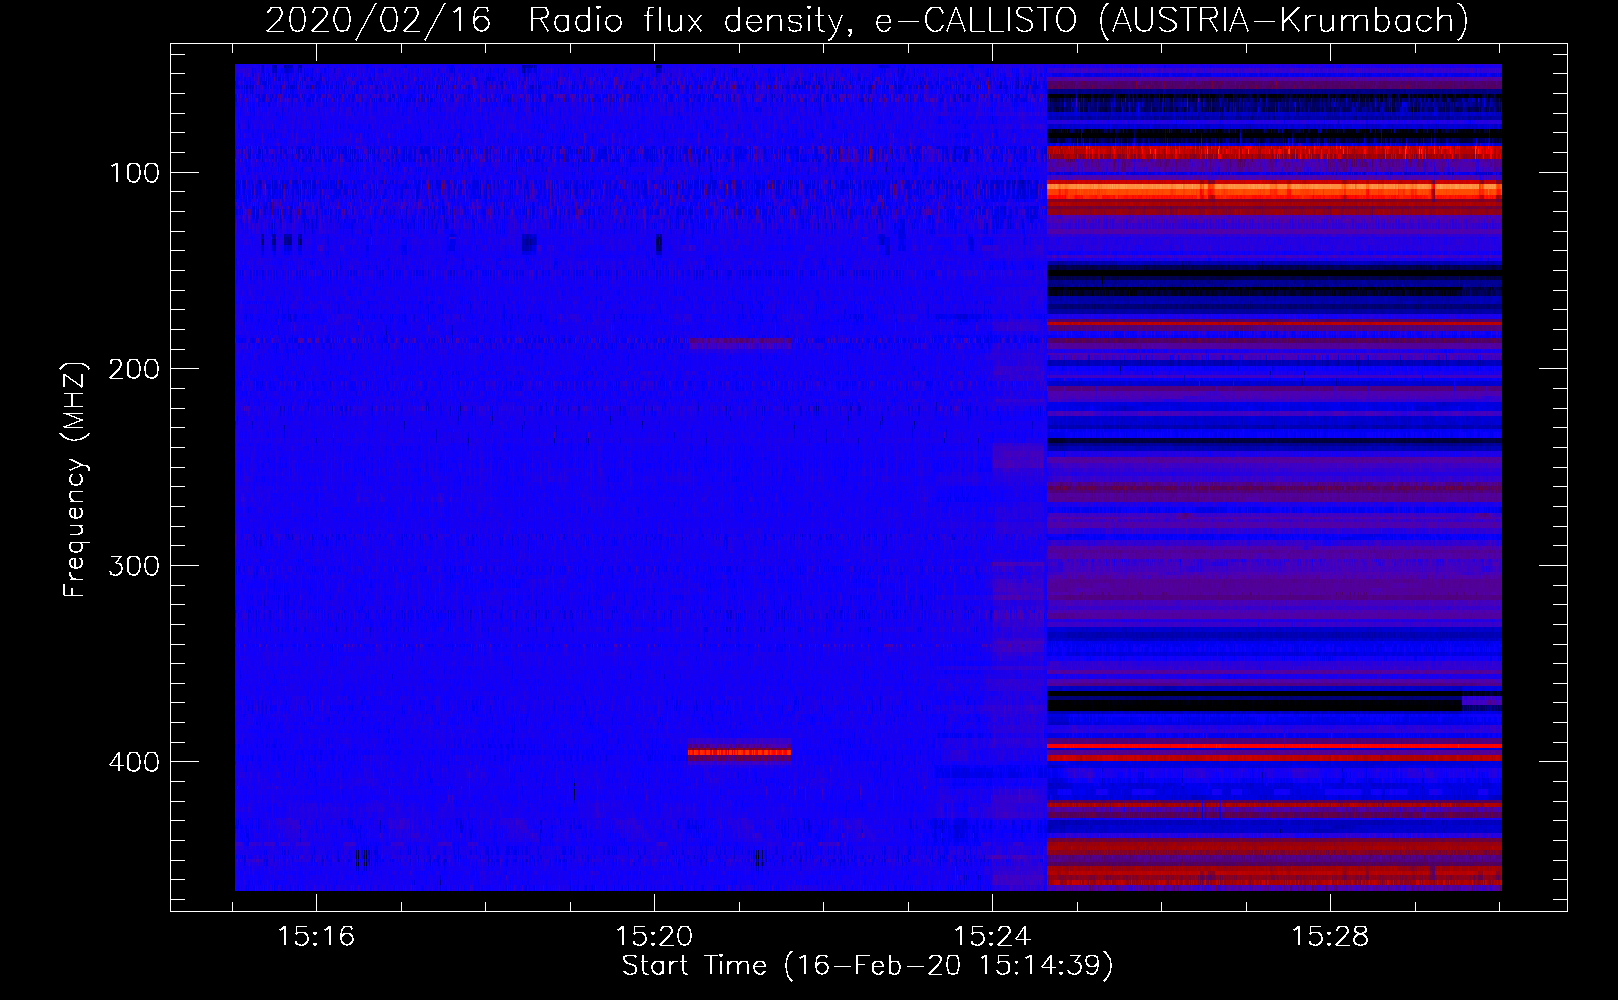The width and height of the screenshot is (1618, 1000).
Task: Click the 15:20 time tick label
Action: click(x=654, y=937)
